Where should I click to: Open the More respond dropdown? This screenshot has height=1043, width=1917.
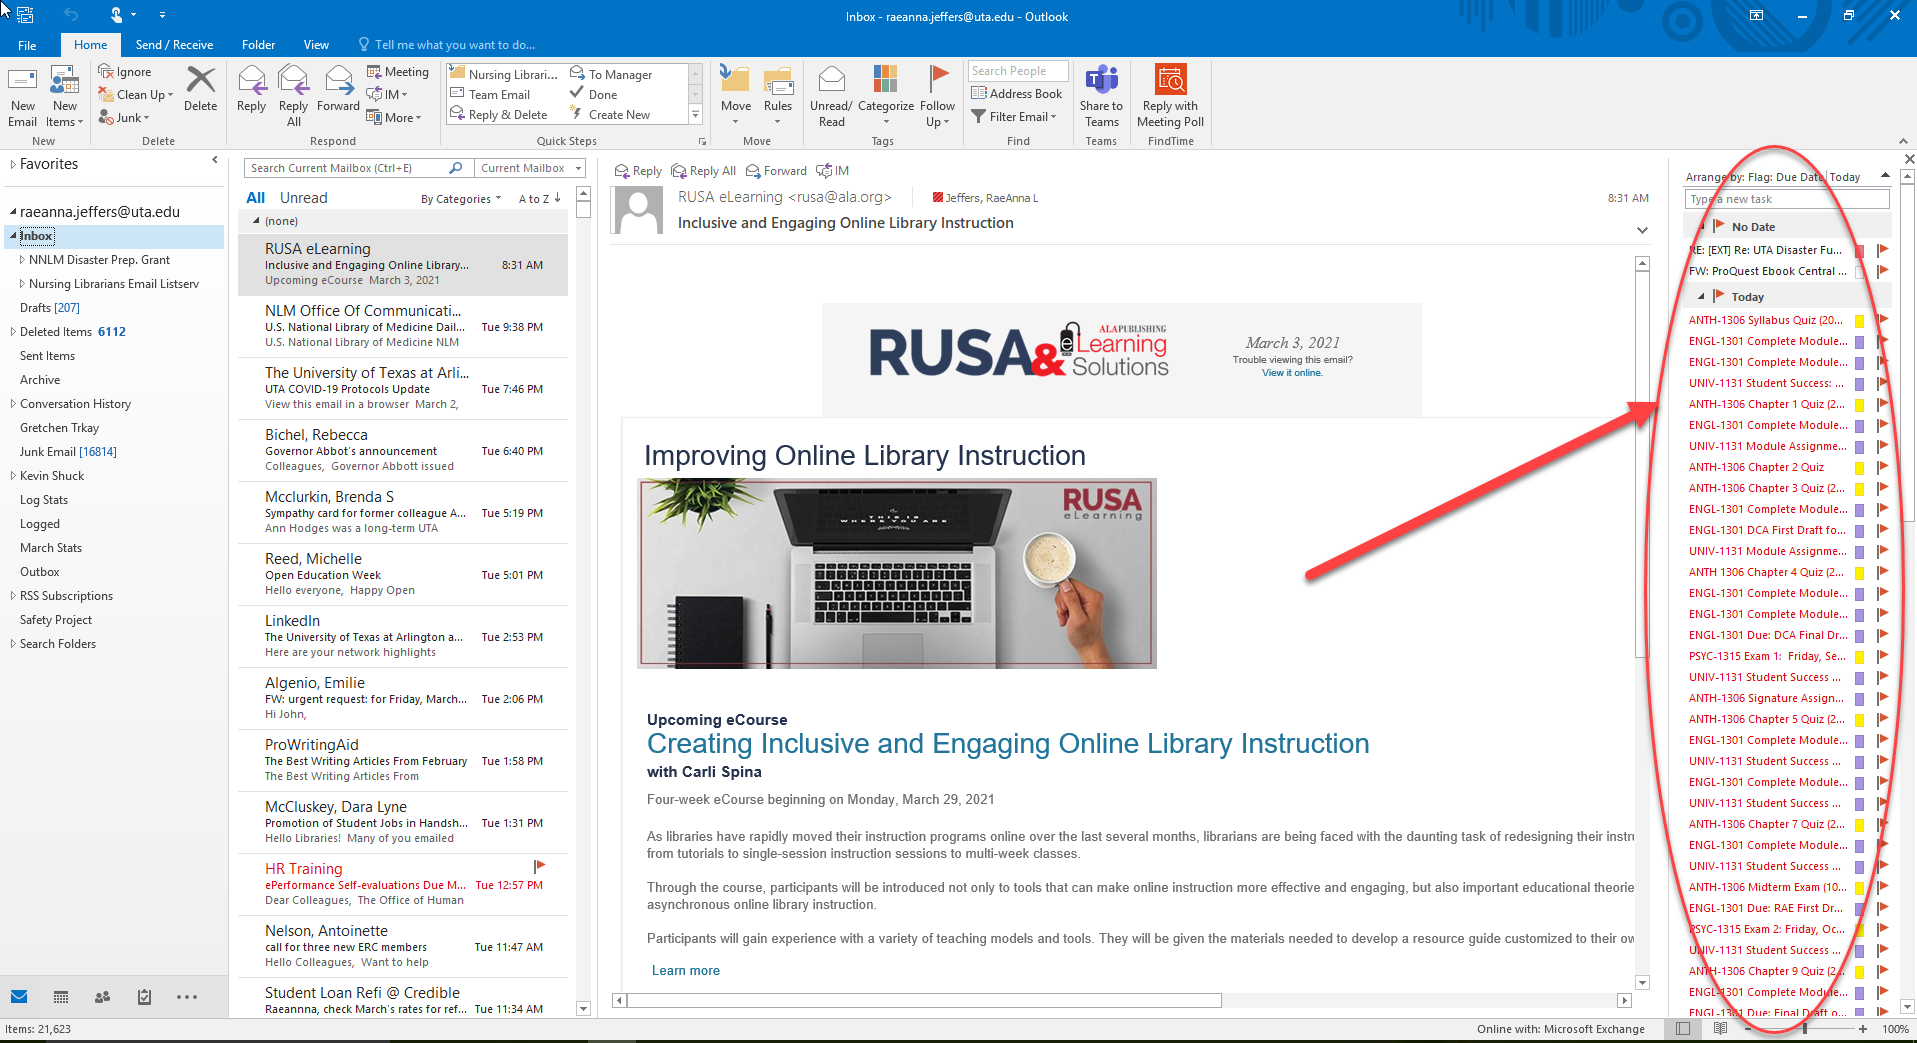click(x=394, y=118)
